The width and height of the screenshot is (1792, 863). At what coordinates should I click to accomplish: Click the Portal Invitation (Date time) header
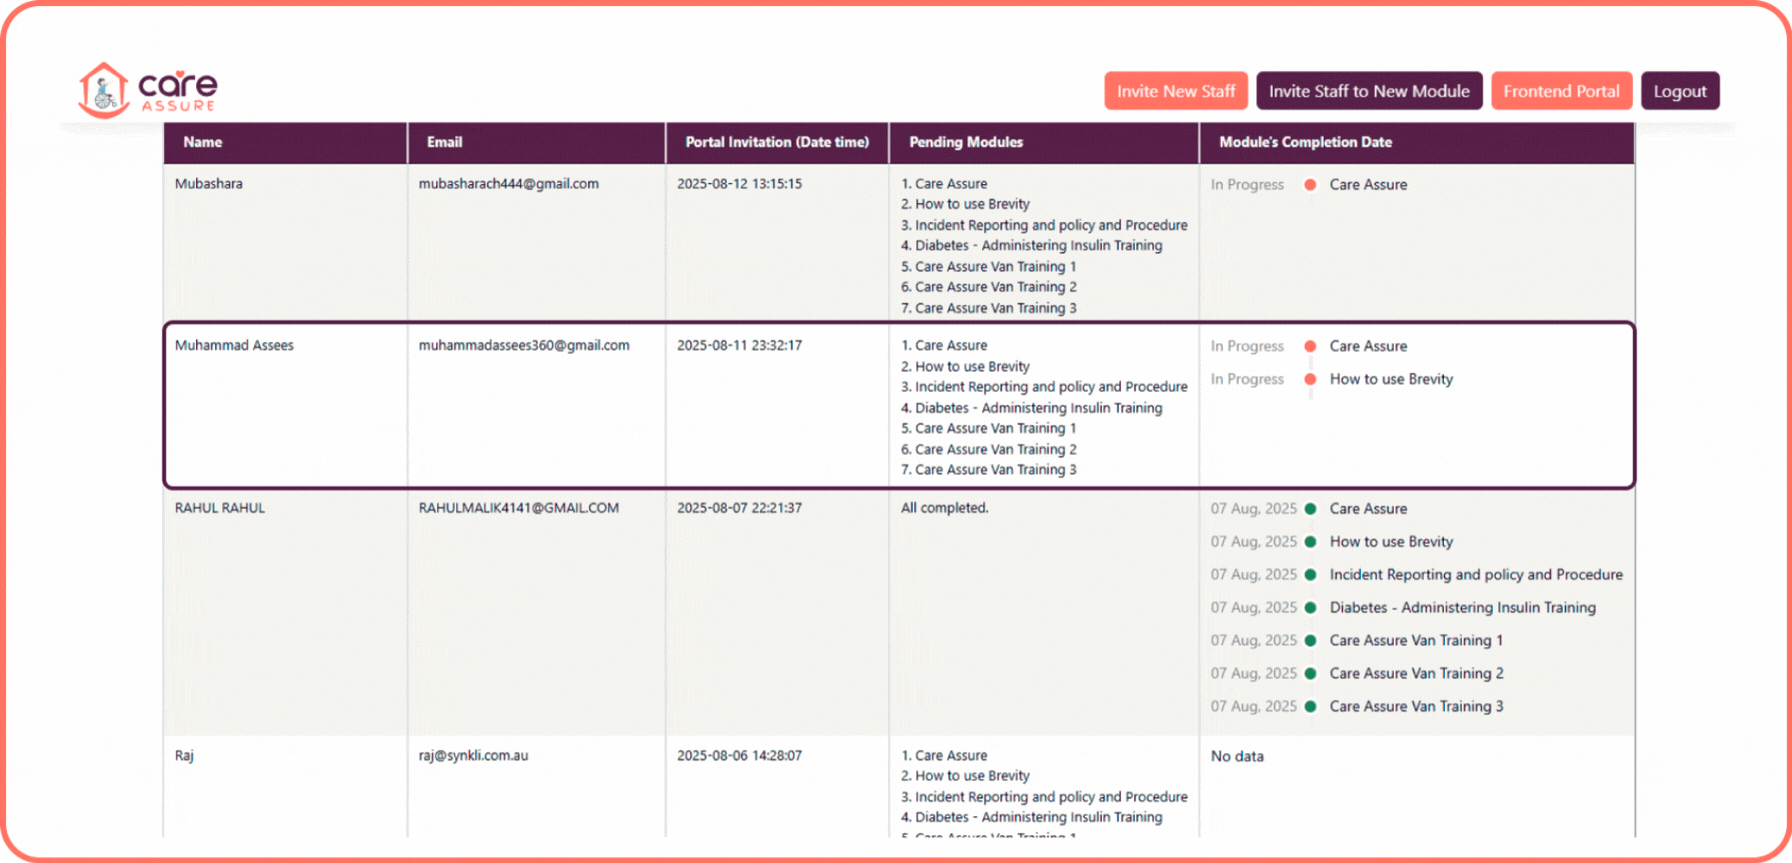point(777,142)
